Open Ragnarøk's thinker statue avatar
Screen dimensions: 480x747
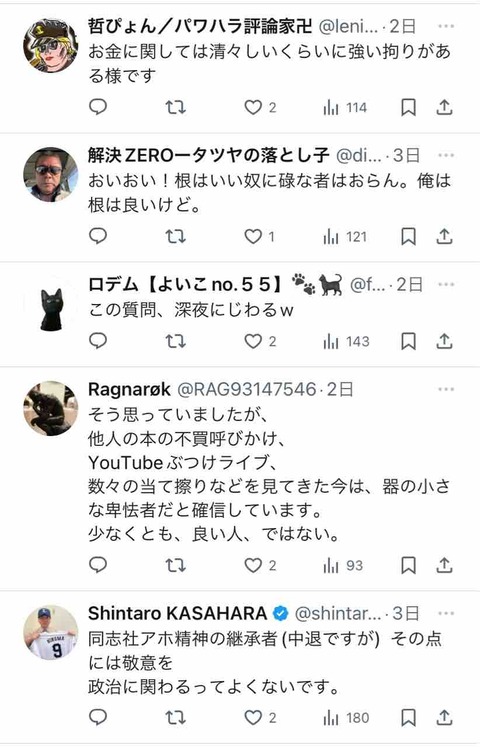click(x=50, y=408)
